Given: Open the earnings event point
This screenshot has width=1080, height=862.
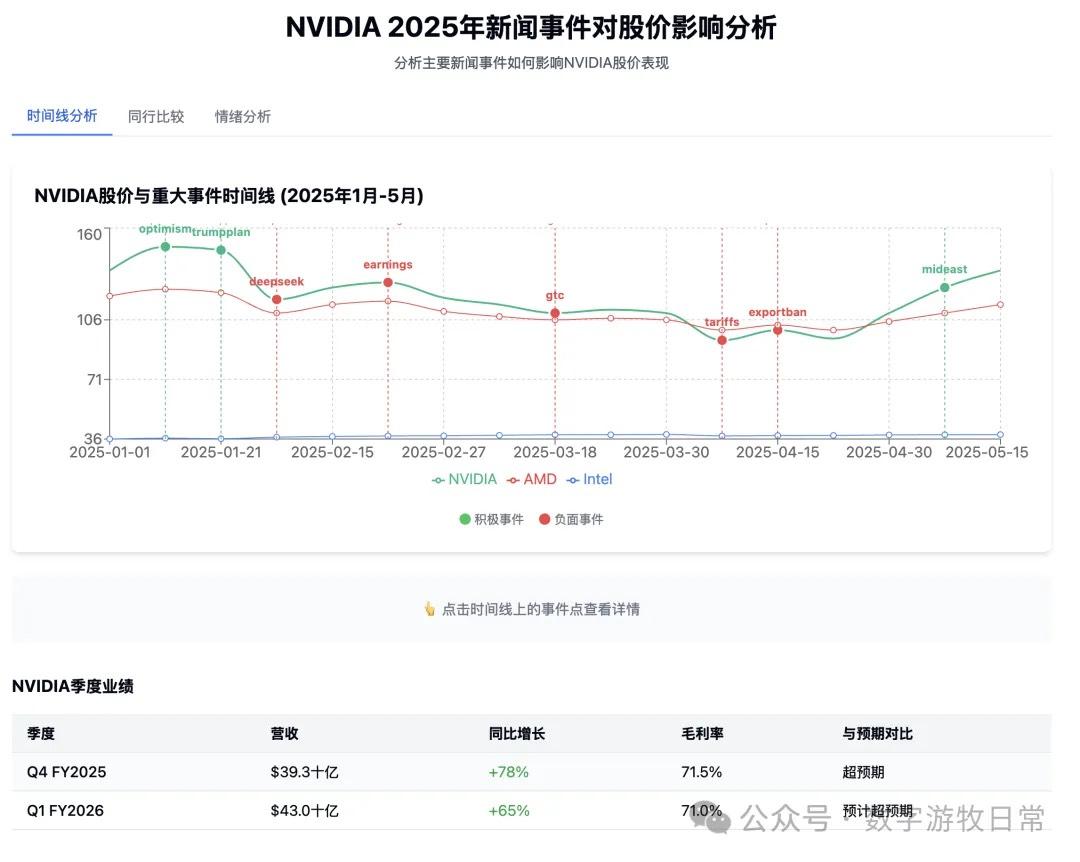Looking at the screenshot, I should tap(388, 282).
